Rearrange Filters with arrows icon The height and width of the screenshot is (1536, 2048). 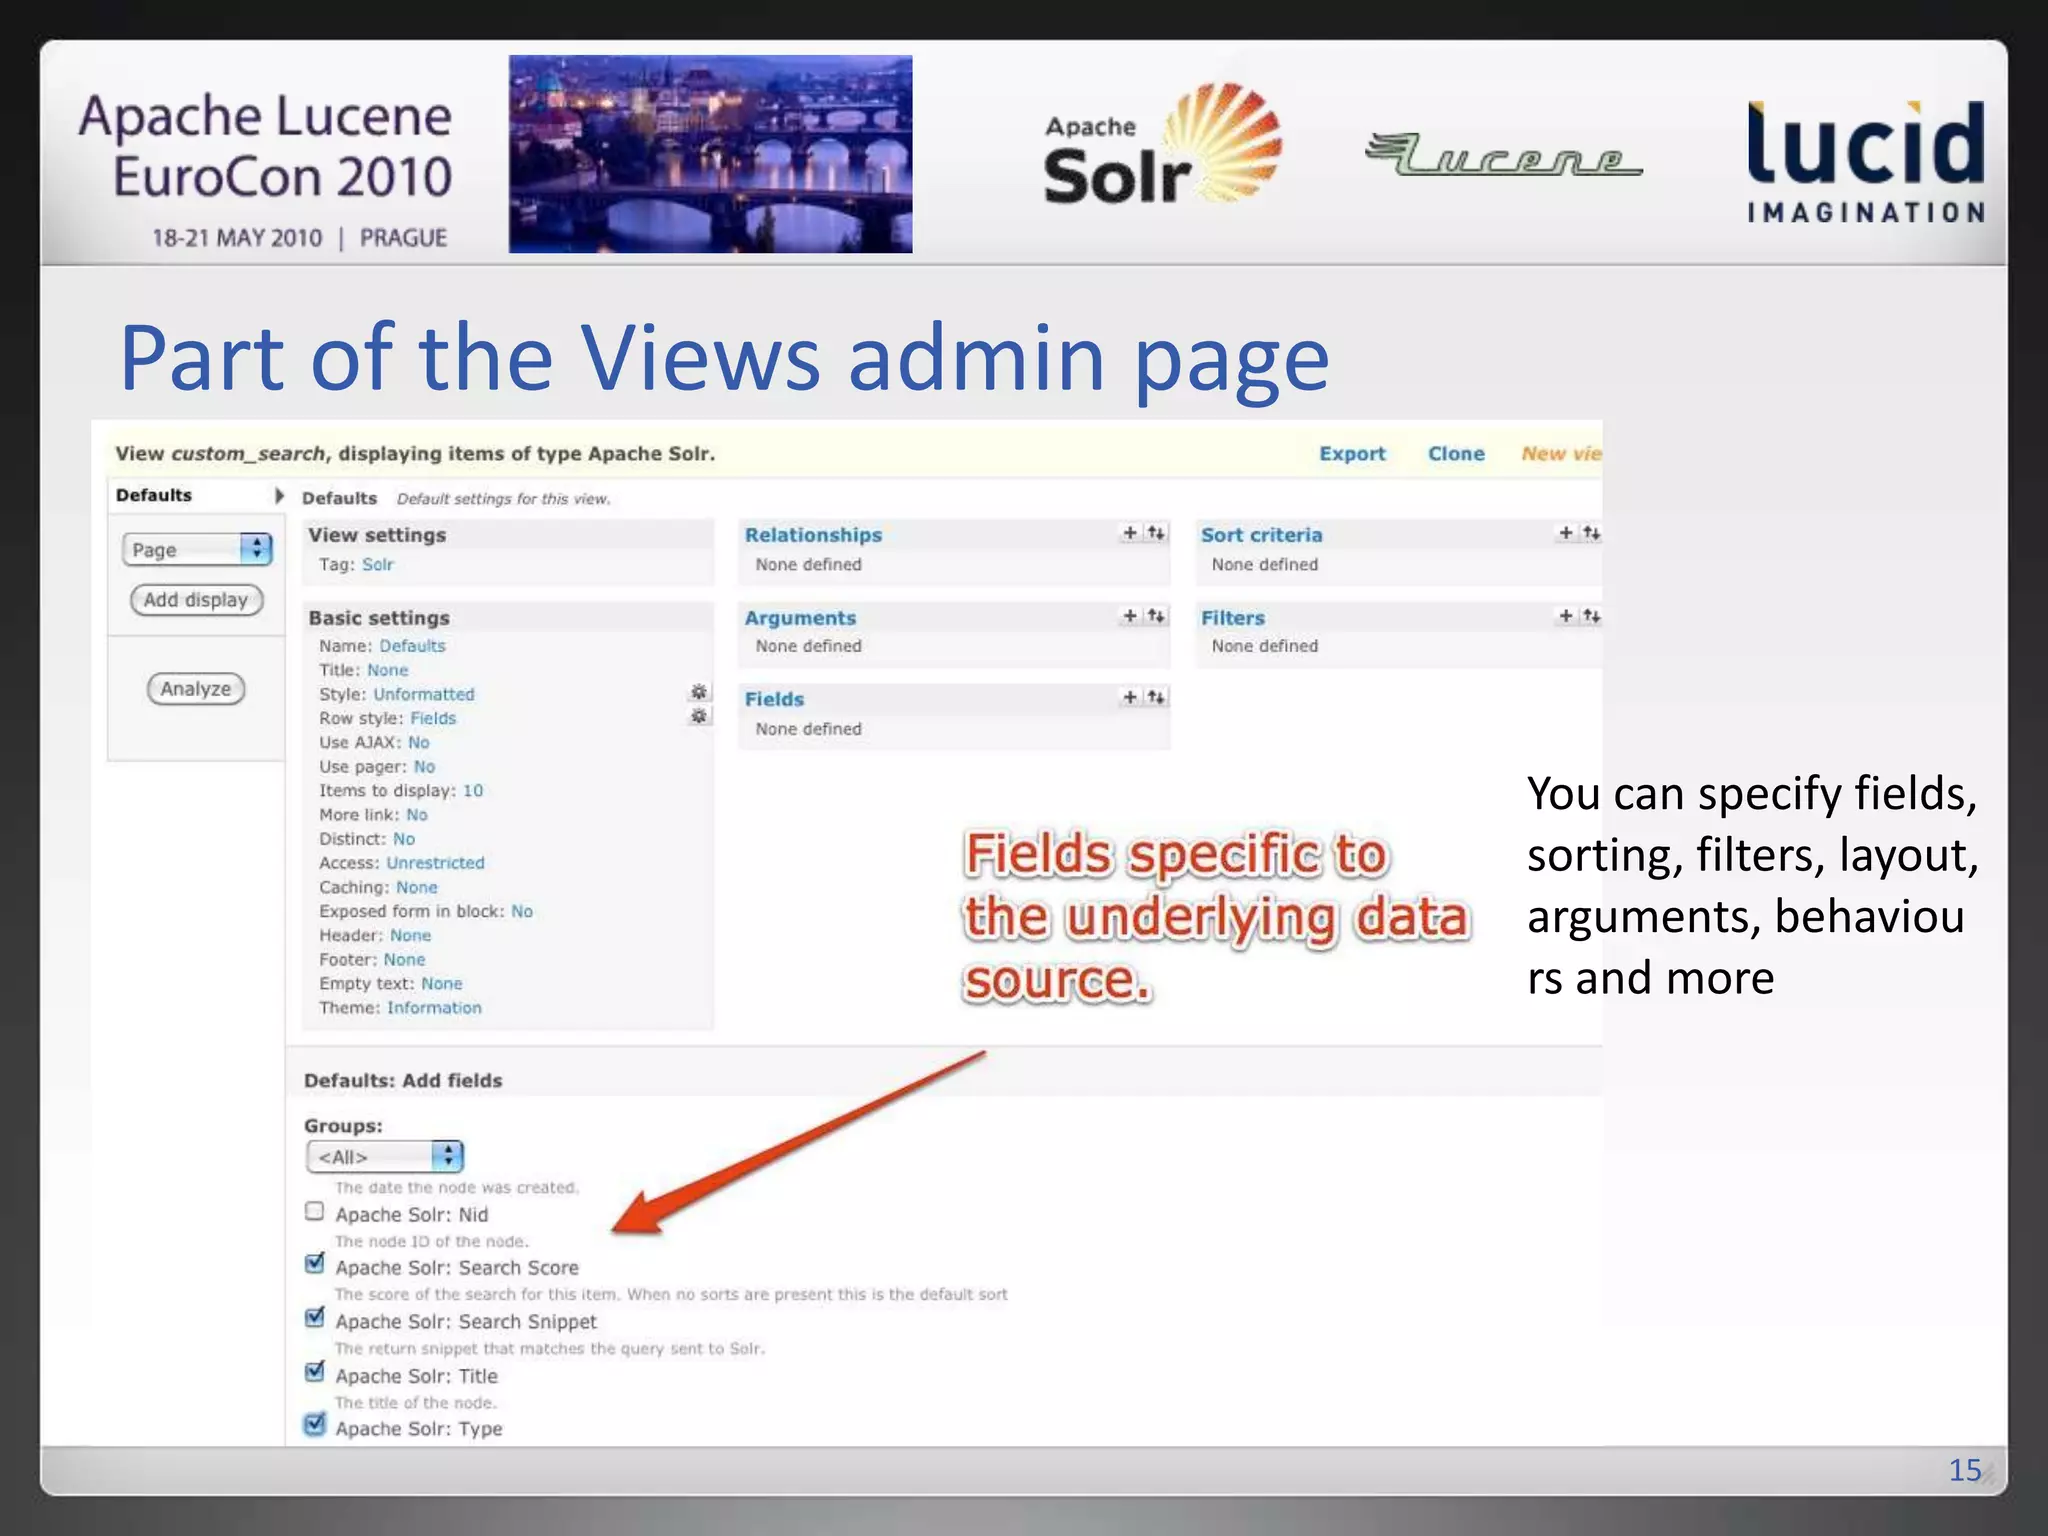tap(1592, 616)
